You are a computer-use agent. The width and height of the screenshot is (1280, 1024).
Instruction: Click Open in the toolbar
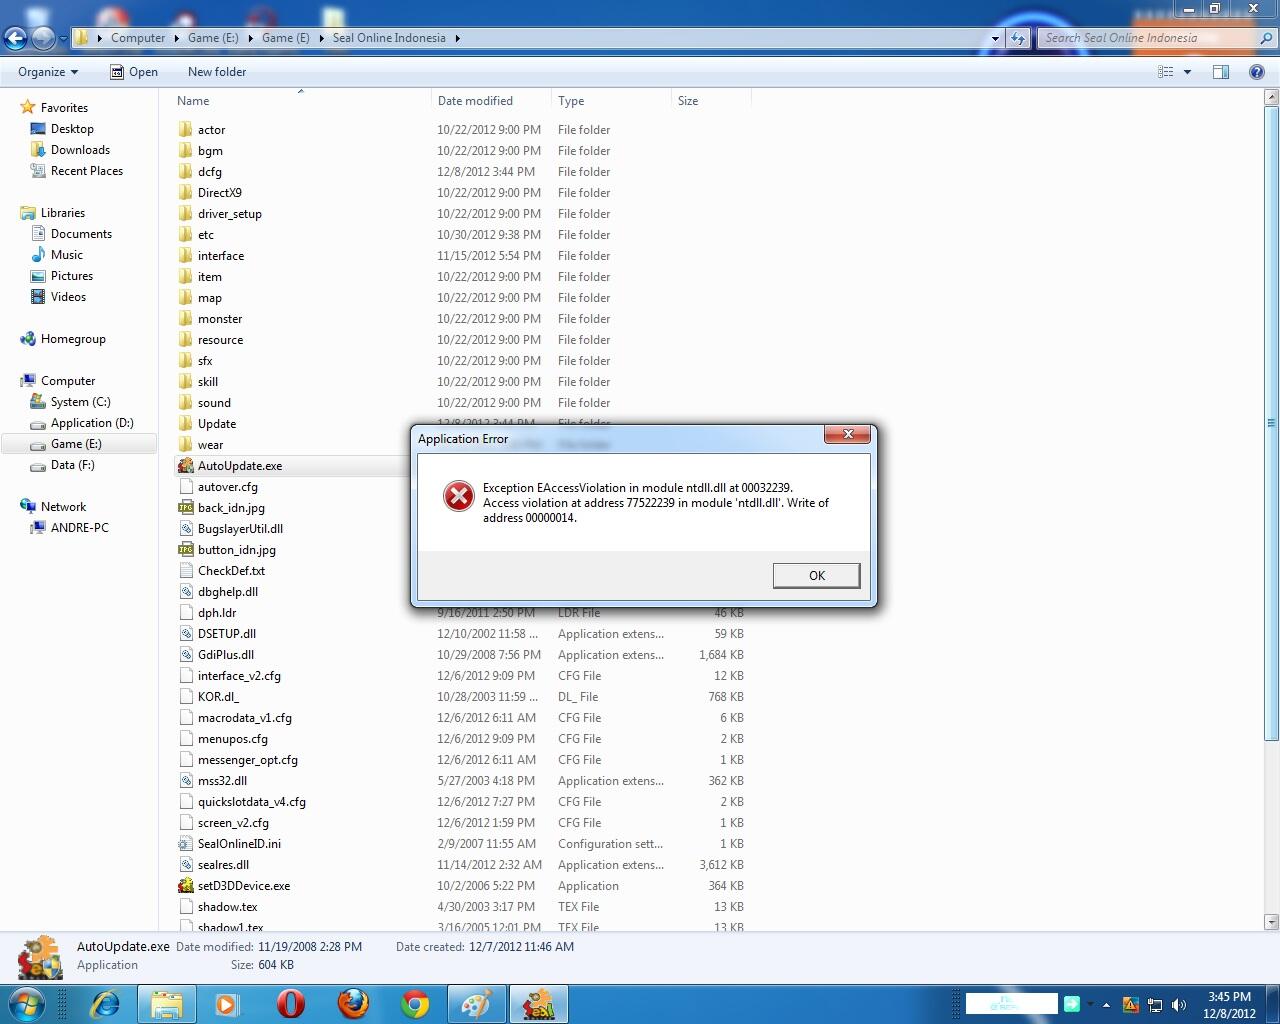point(134,72)
